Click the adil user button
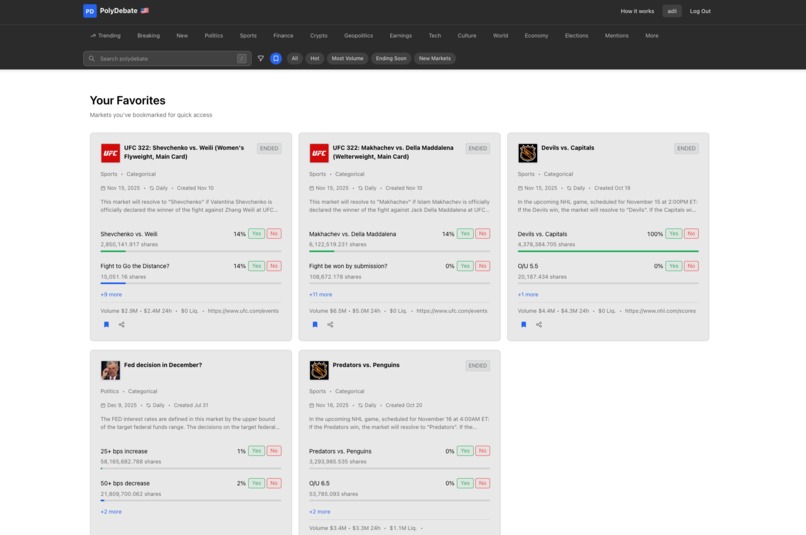The width and height of the screenshot is (806, 535). (x=672, y=11)
